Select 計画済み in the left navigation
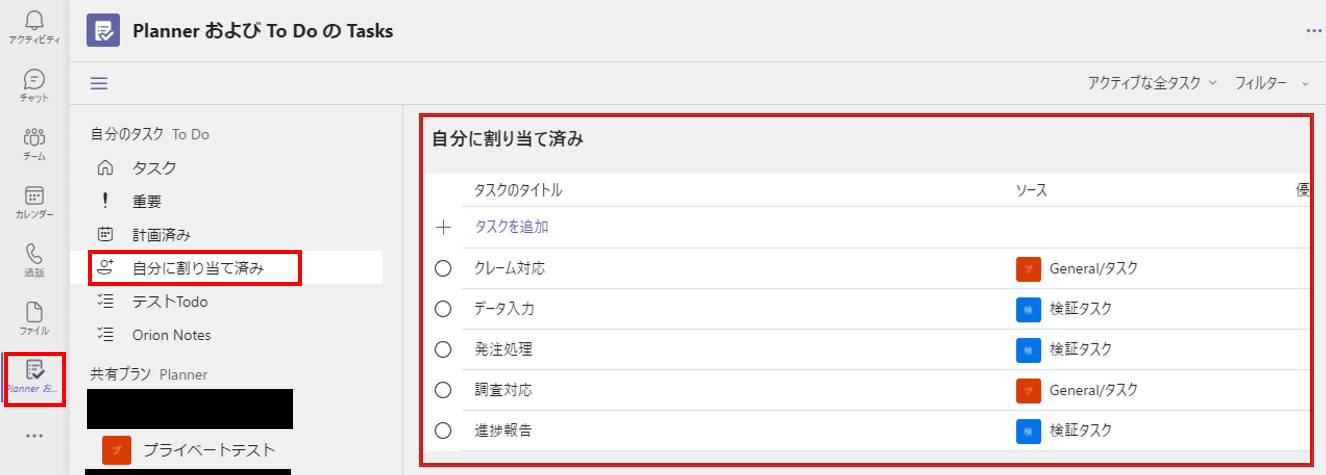Screen dimensions: 1326x475 [x=161, y=234]
